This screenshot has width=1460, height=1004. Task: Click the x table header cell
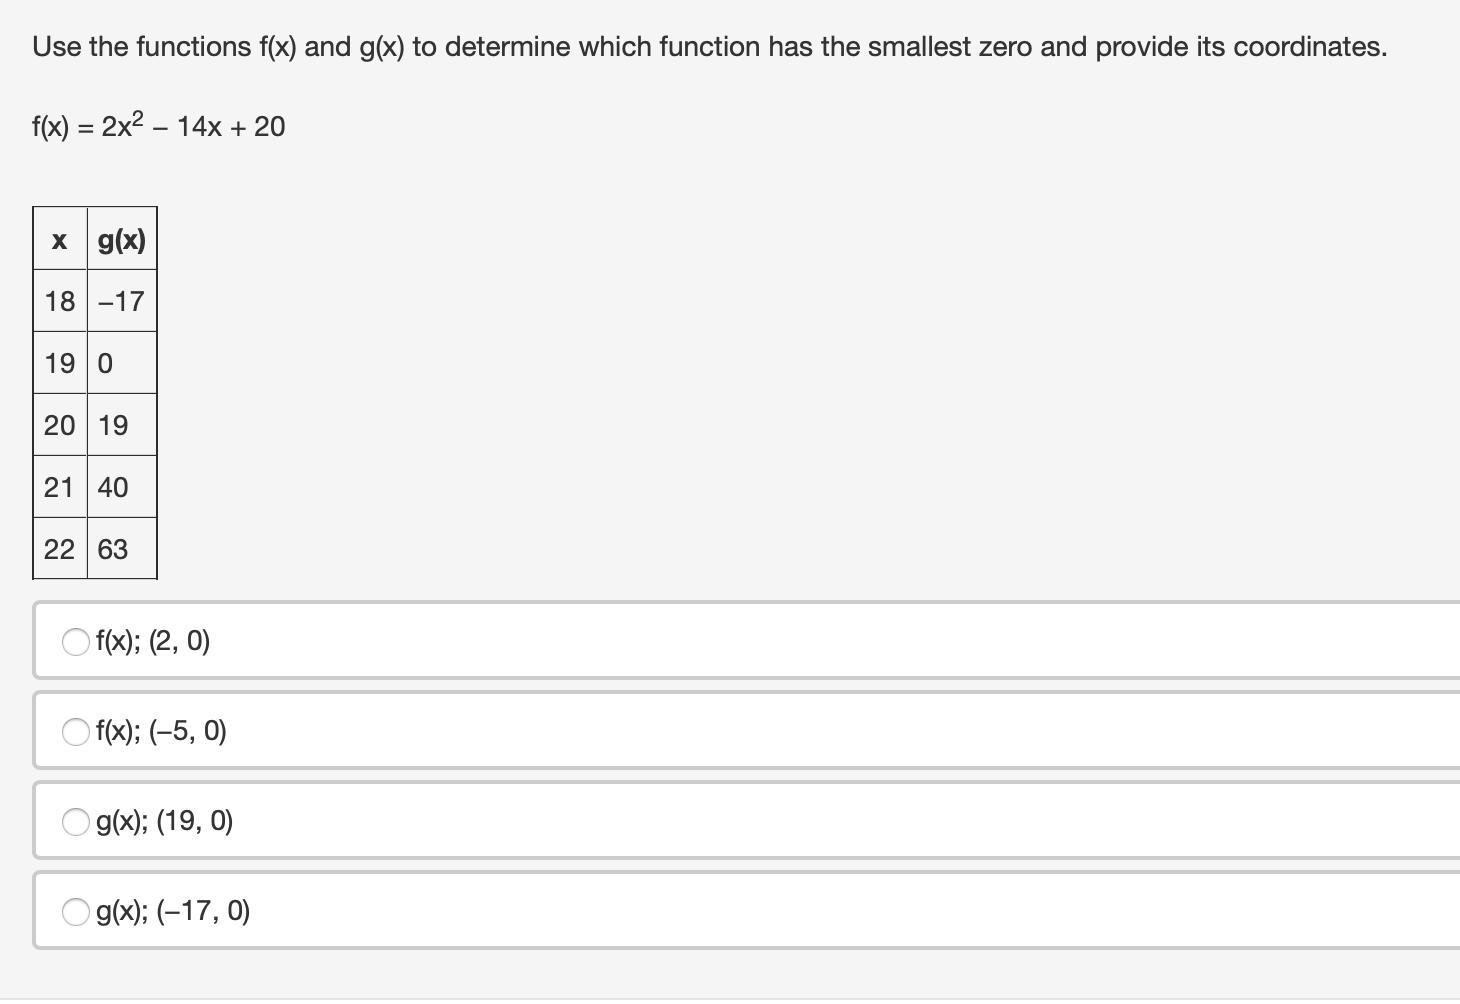pos(60,239)
